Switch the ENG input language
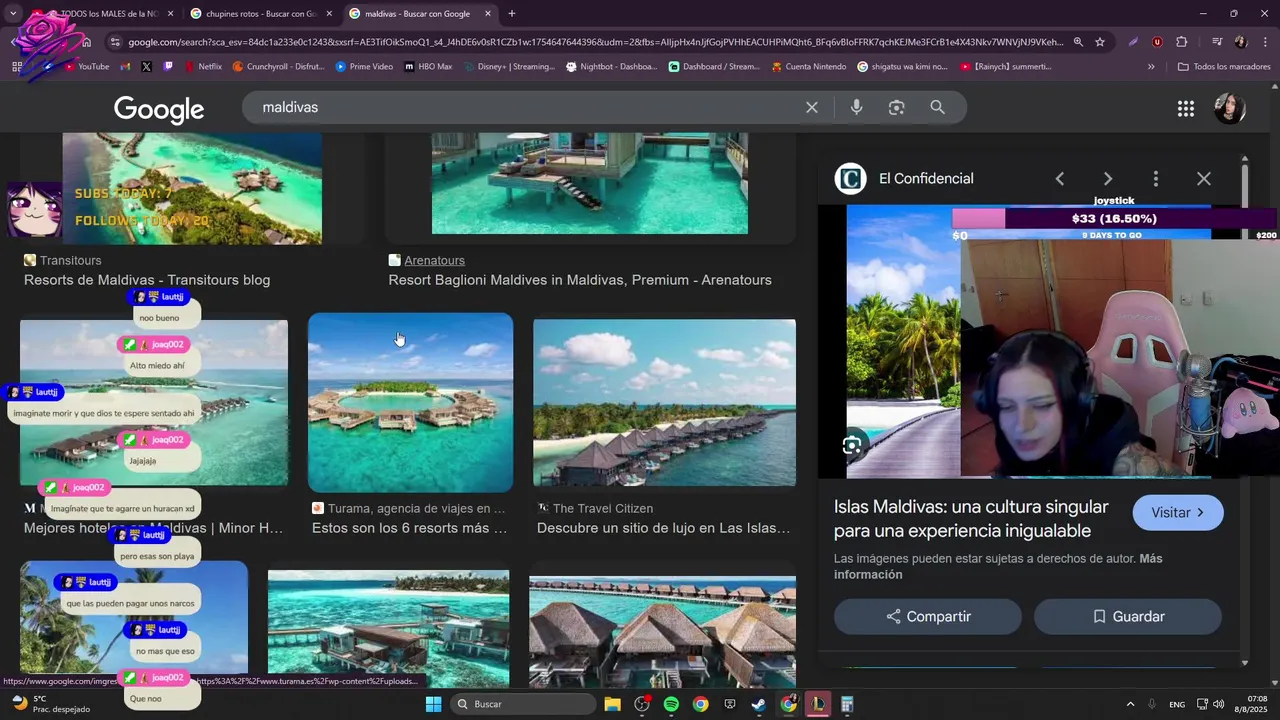 point(1177,704)
